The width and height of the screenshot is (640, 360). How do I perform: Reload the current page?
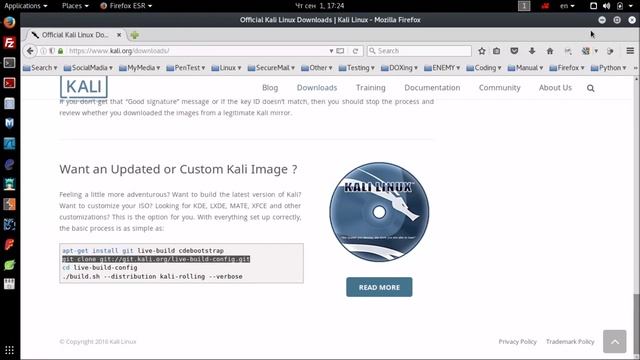coord(355,51)
